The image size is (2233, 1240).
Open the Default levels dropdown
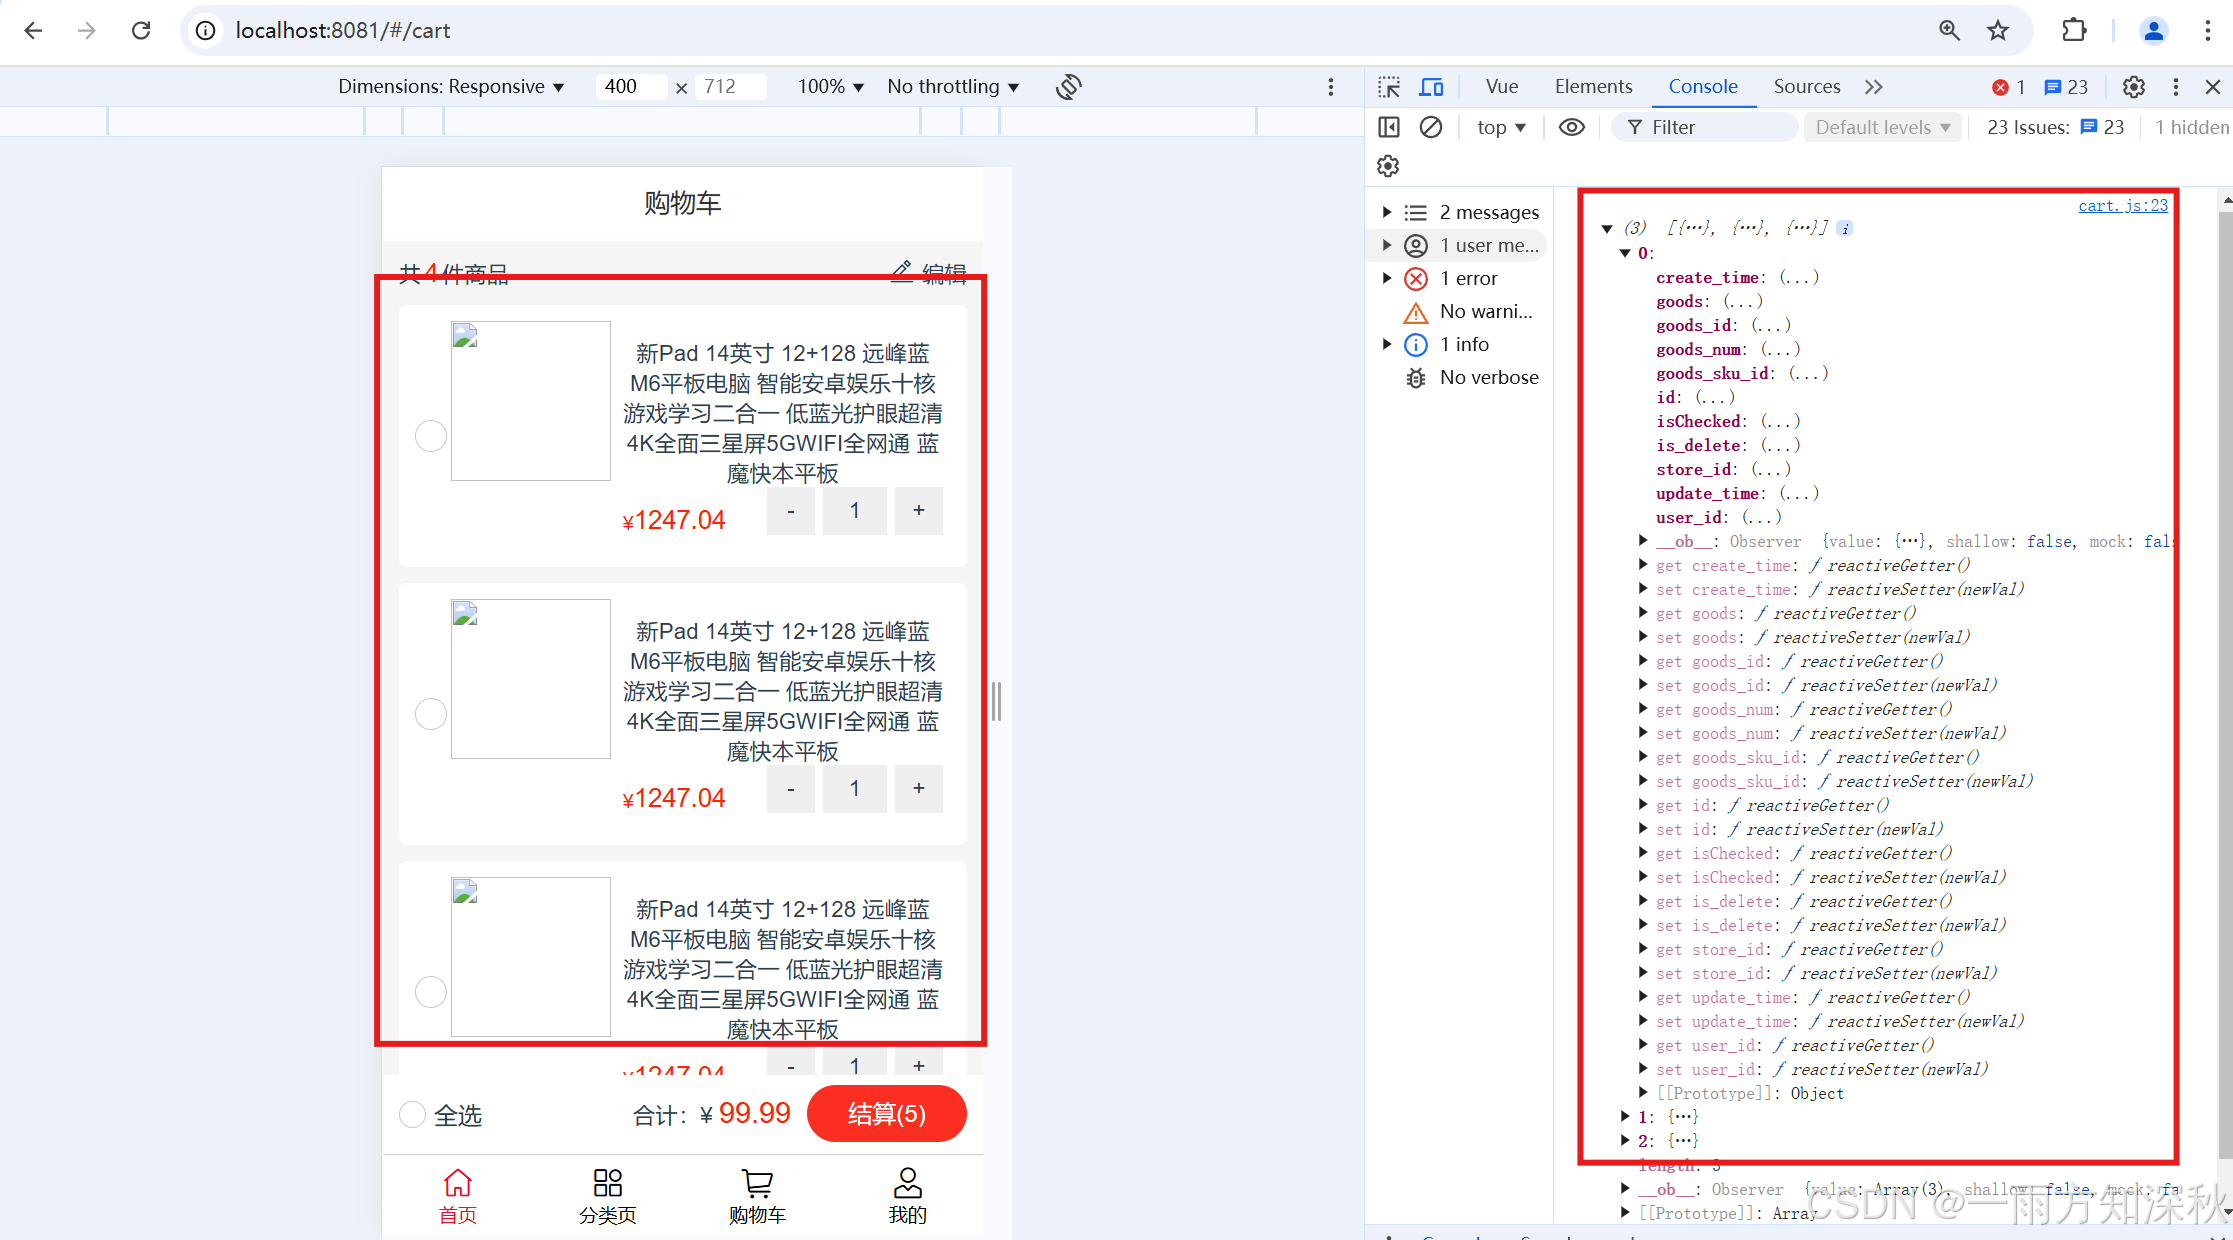pos(1882,127)
